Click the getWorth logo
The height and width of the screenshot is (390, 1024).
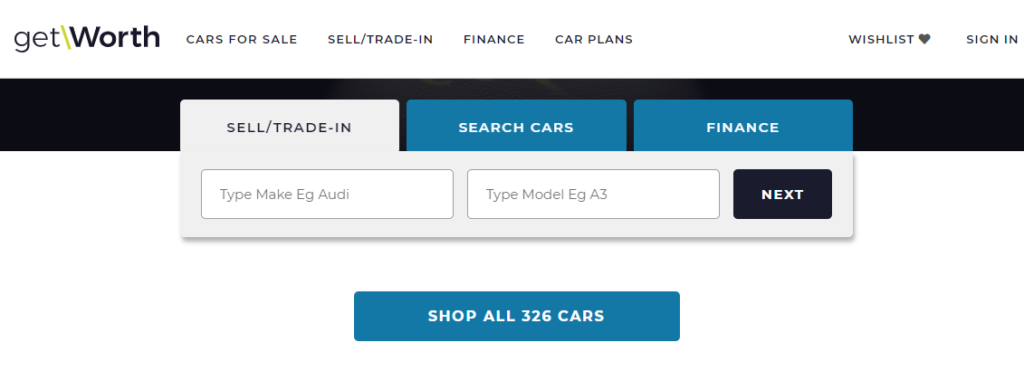pyautogui.click(x=87, y=38)
